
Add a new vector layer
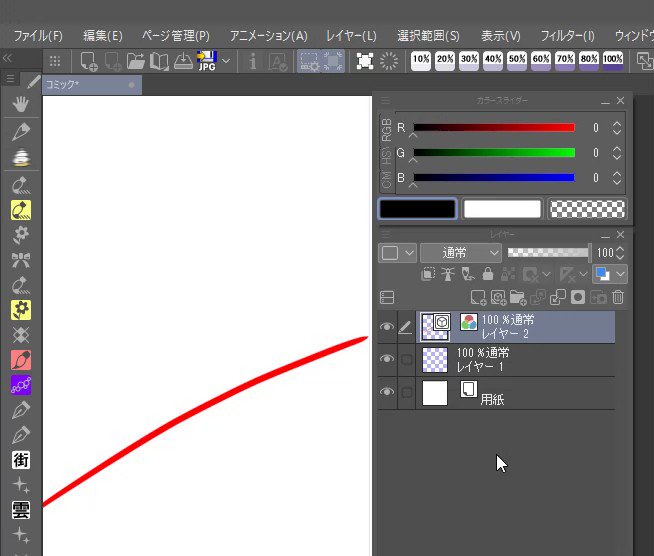coord(498,297)
